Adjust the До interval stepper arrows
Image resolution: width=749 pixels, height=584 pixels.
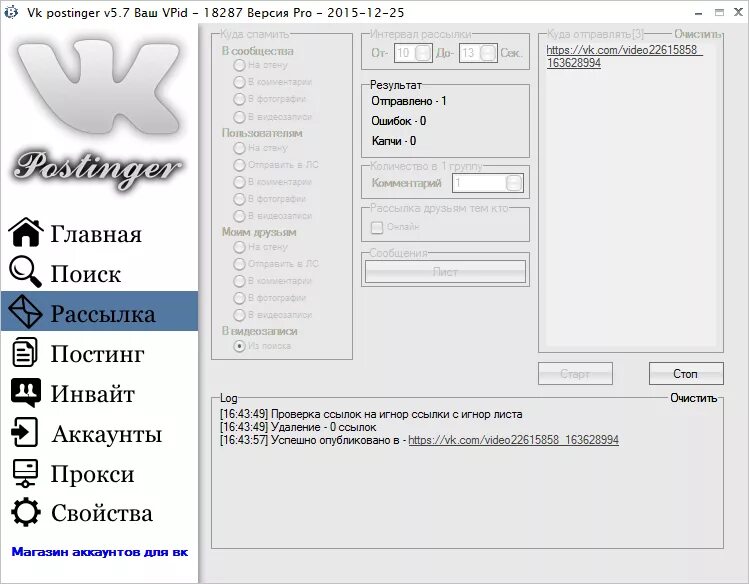[x=488, y=53]
